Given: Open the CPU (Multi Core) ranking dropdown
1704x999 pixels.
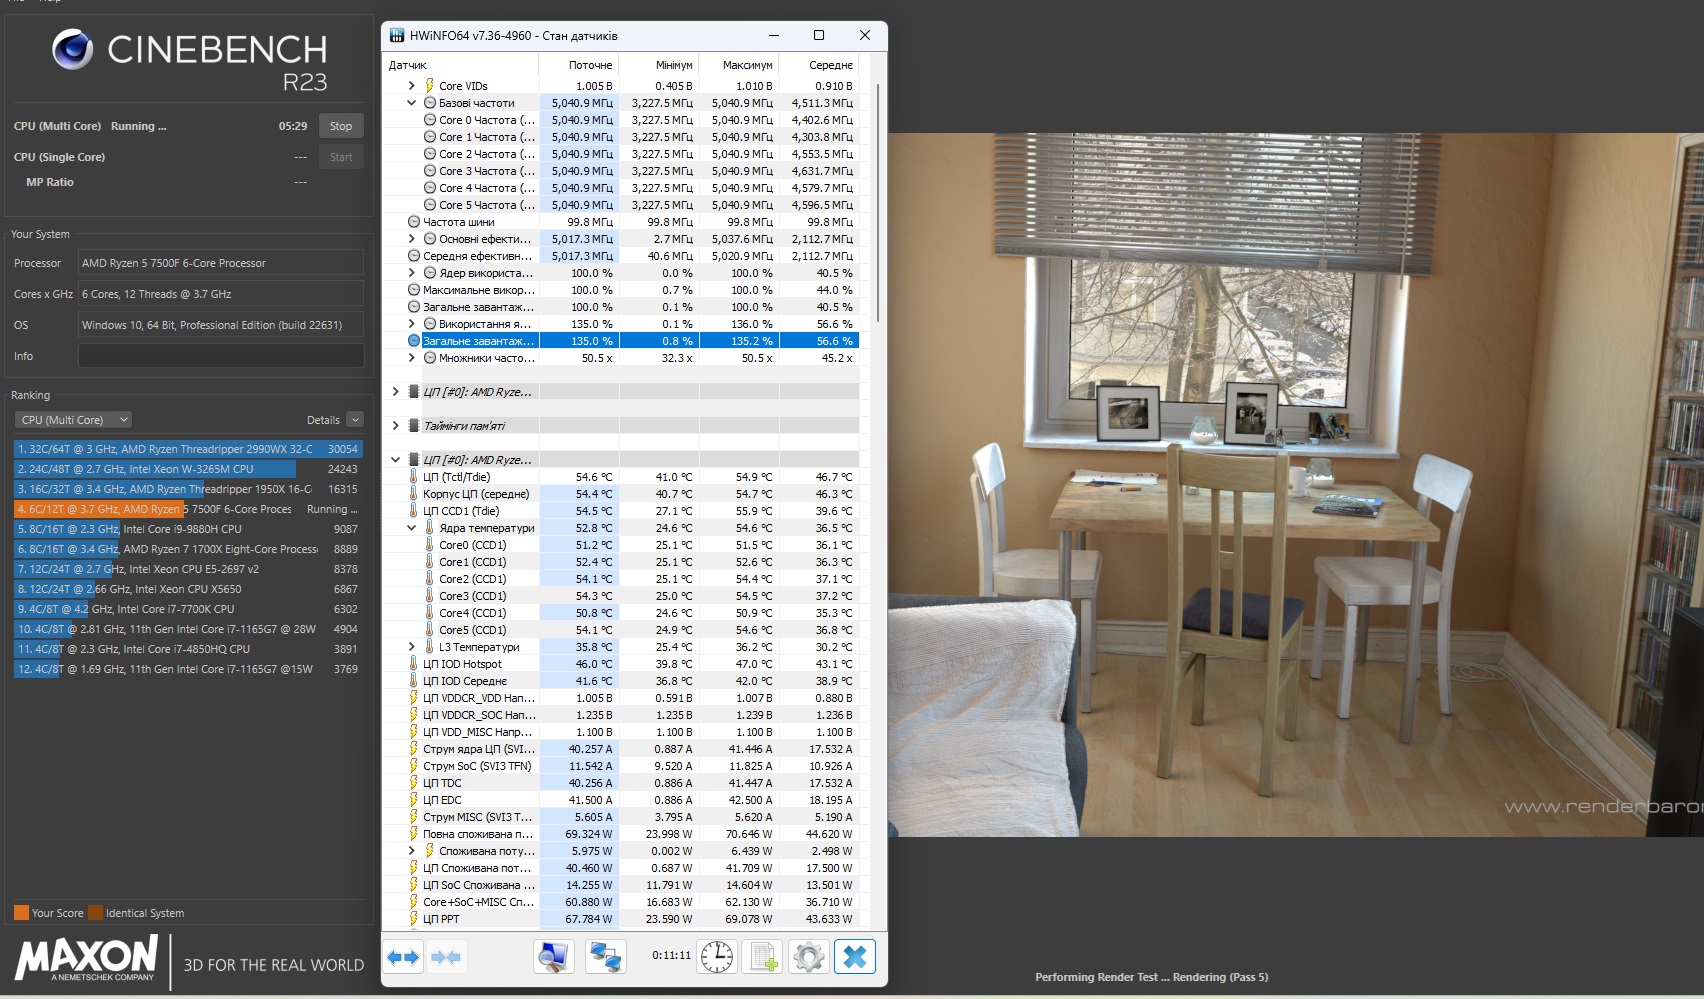Looking at the screenshot, I should [74, 420].
